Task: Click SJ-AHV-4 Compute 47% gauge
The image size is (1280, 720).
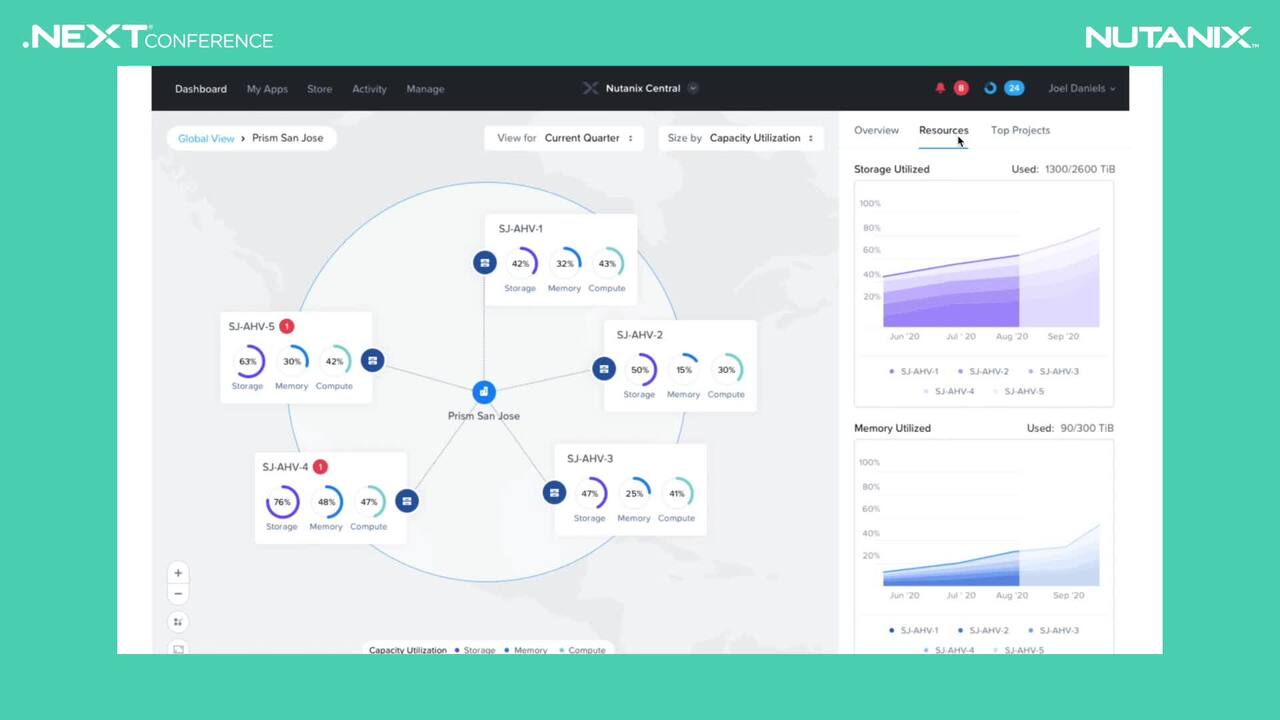Action: 369,502
